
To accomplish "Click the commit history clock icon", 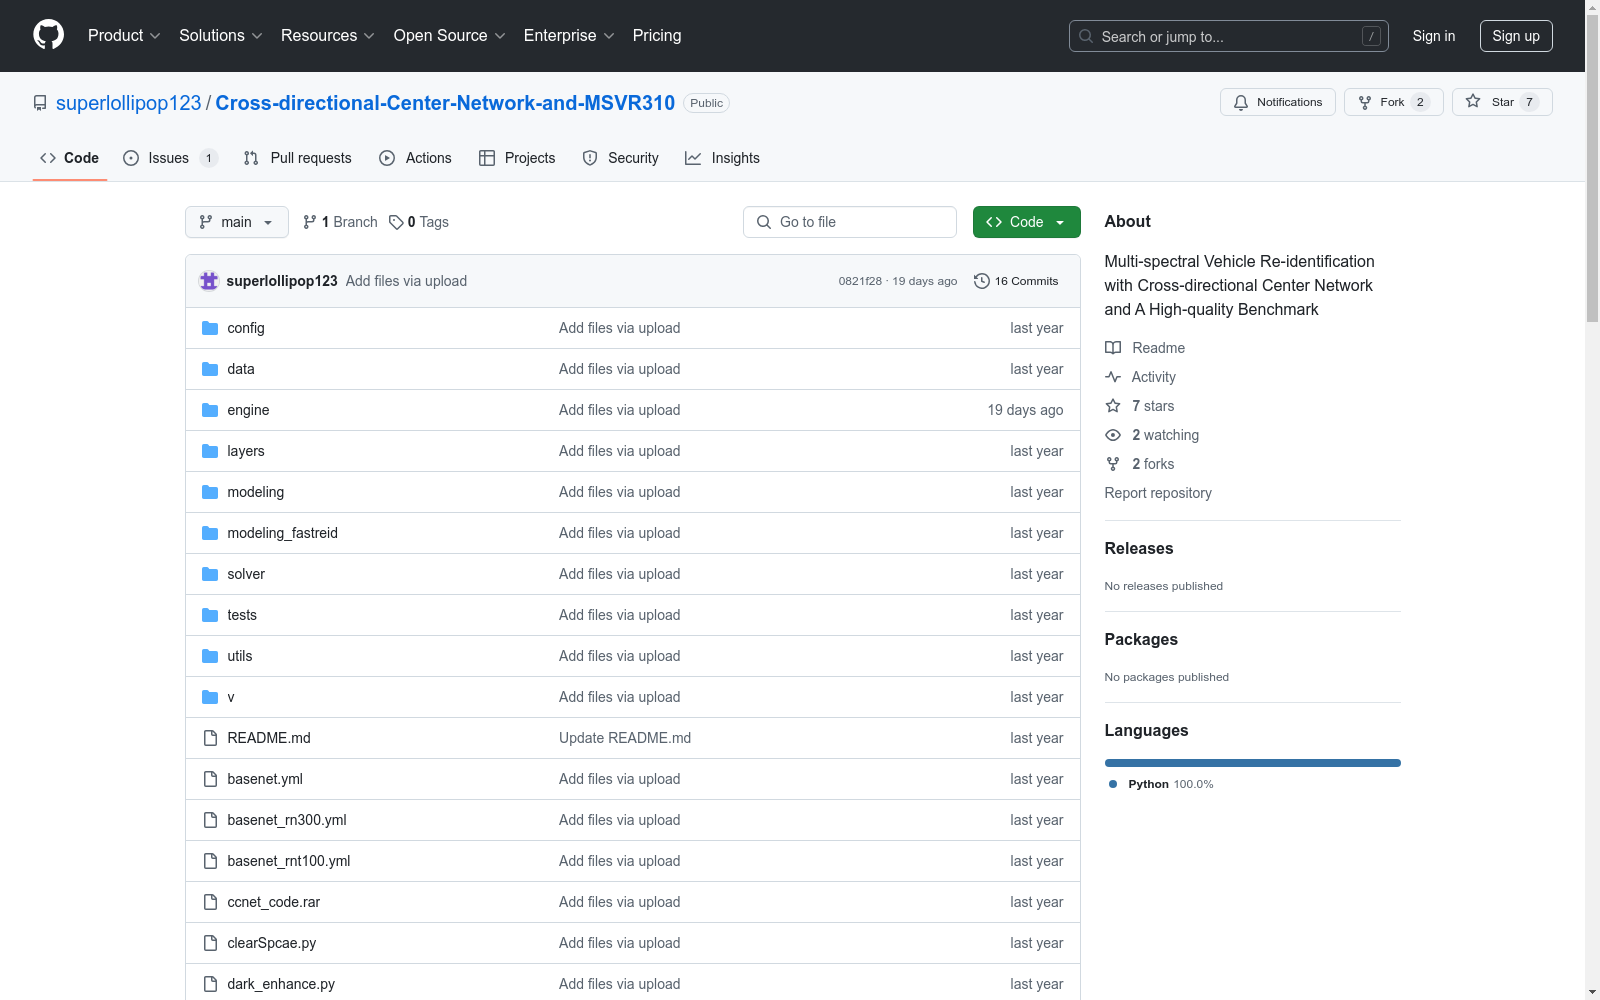I will (981, 281).
